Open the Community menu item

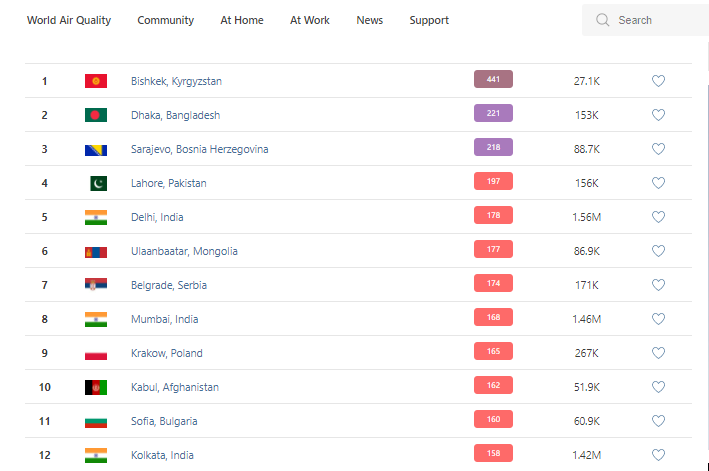point(166,20)
